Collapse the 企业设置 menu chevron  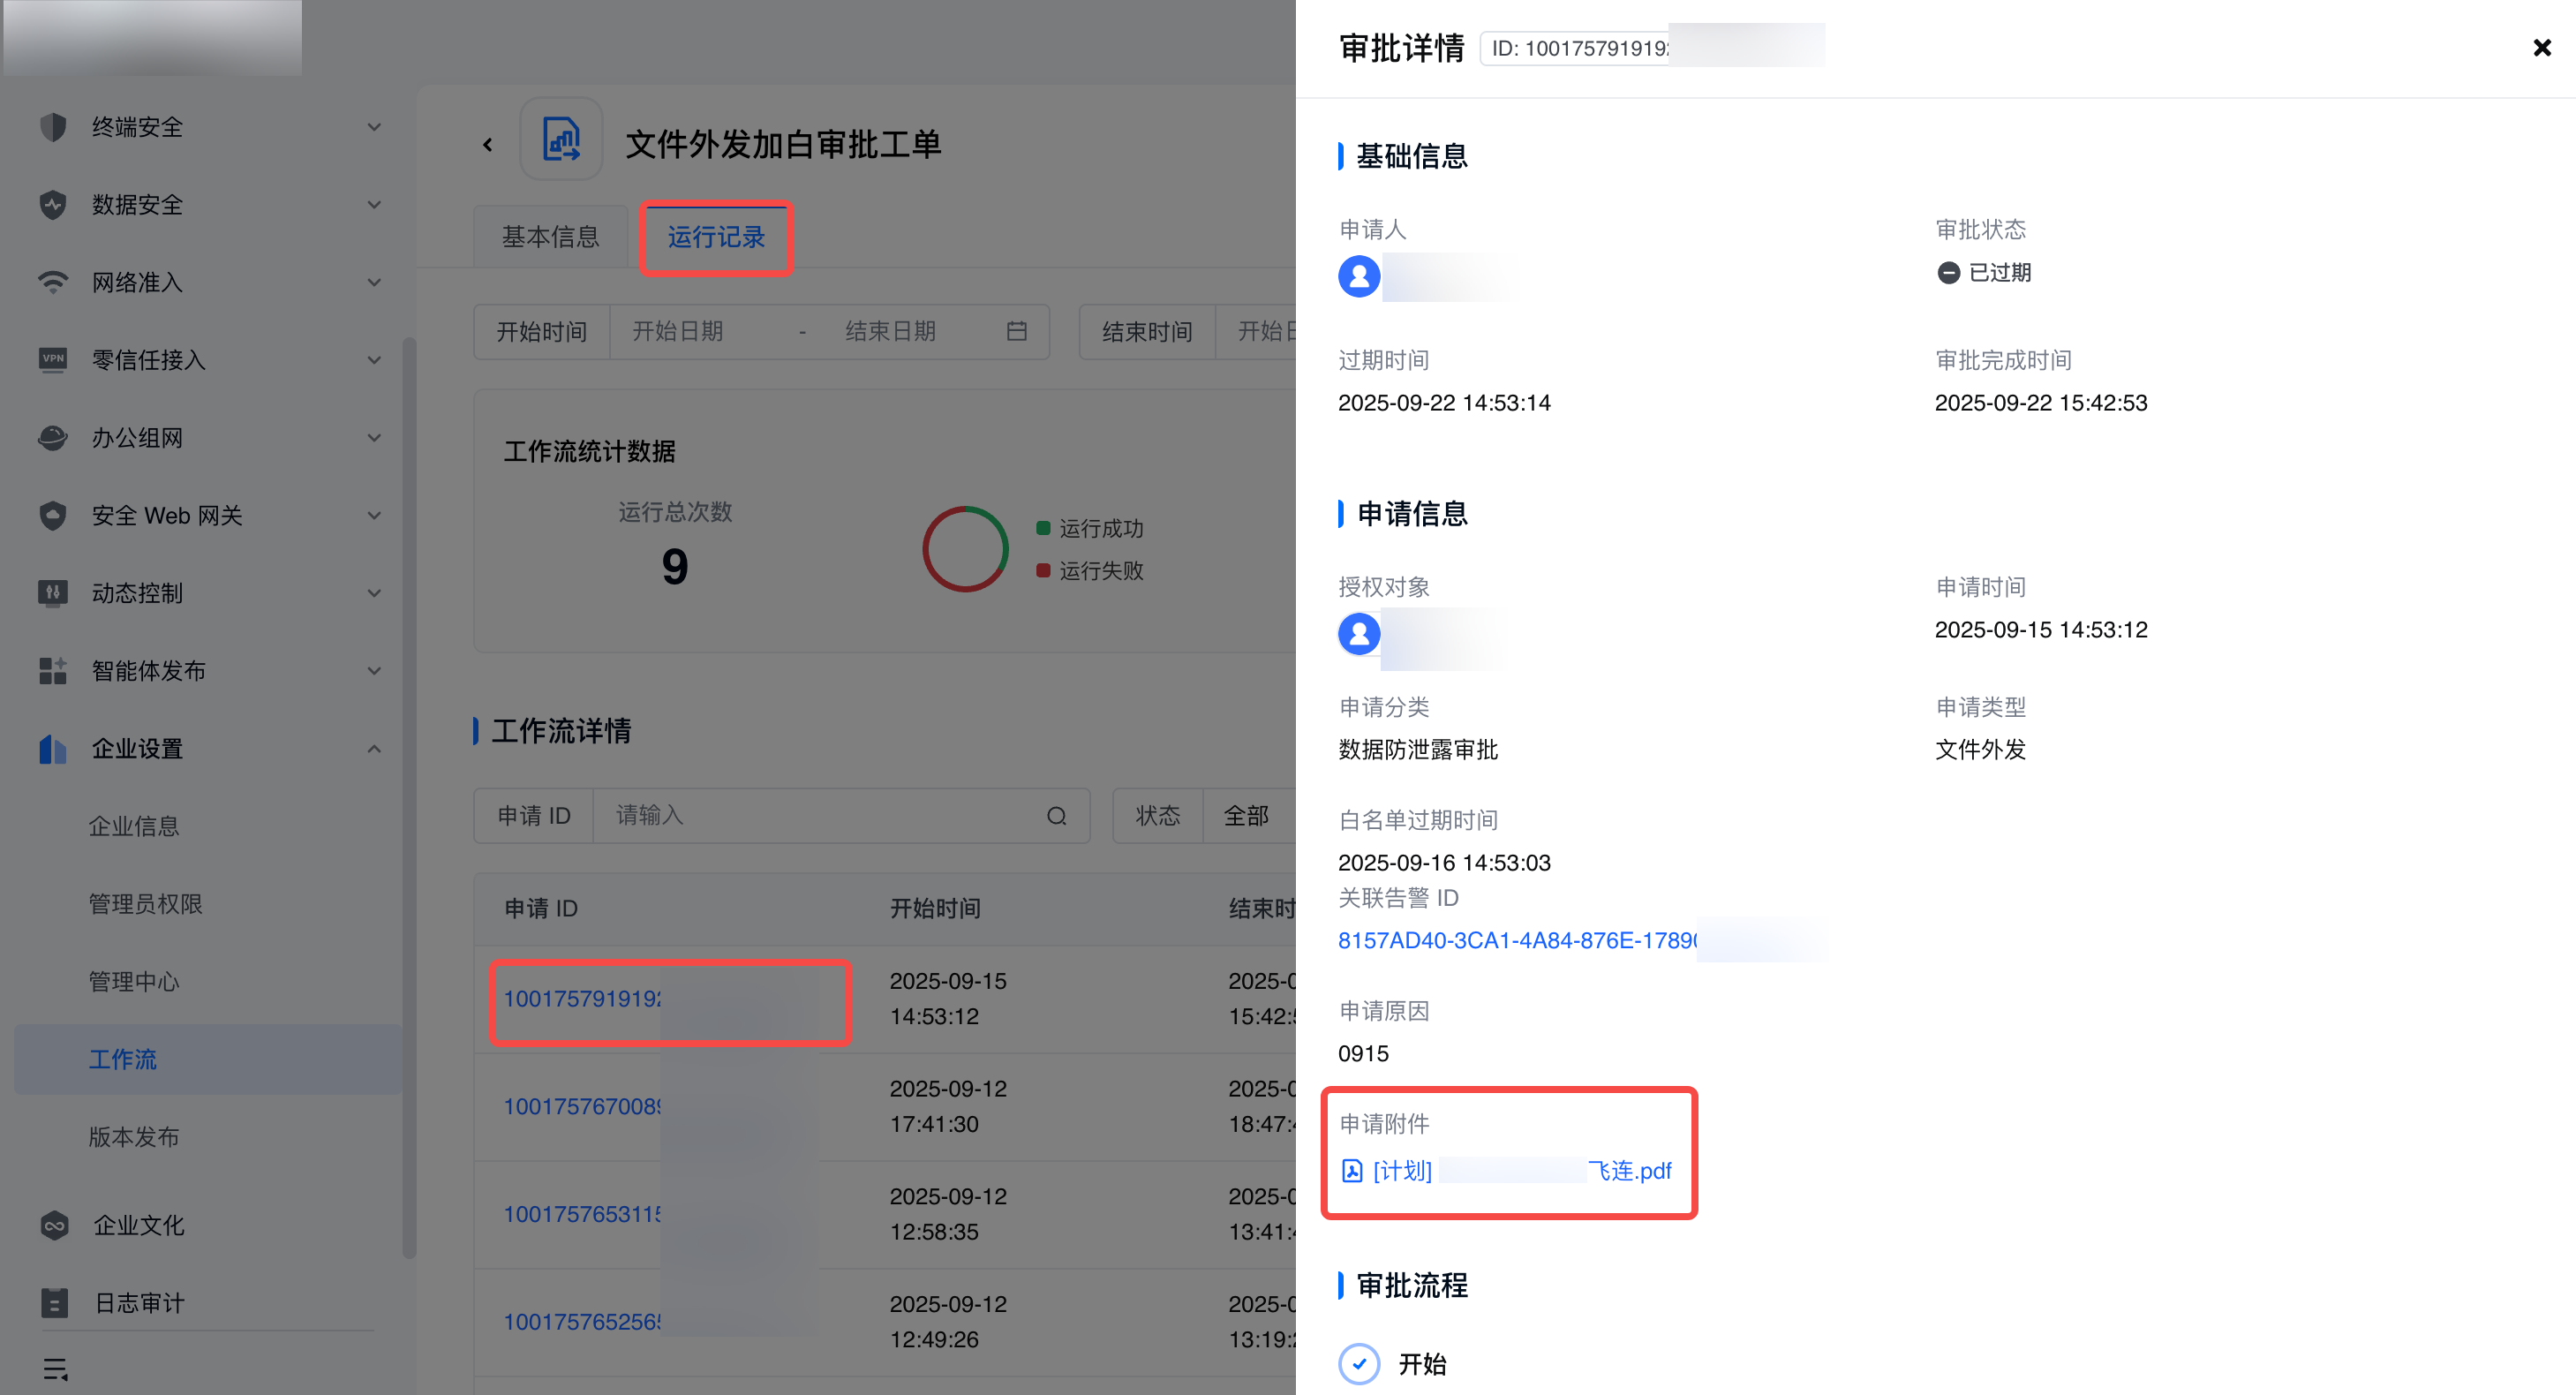click(x=374, y=748)
